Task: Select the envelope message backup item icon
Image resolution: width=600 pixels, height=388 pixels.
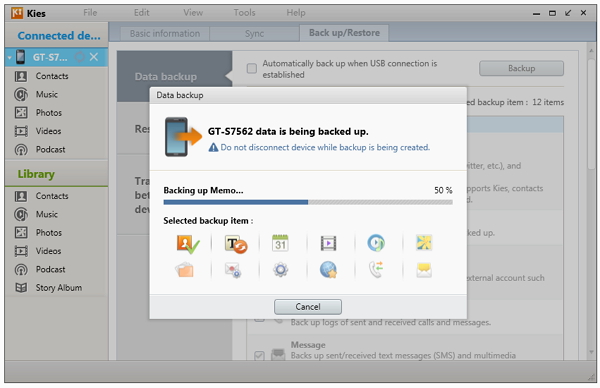Action: 424,270
